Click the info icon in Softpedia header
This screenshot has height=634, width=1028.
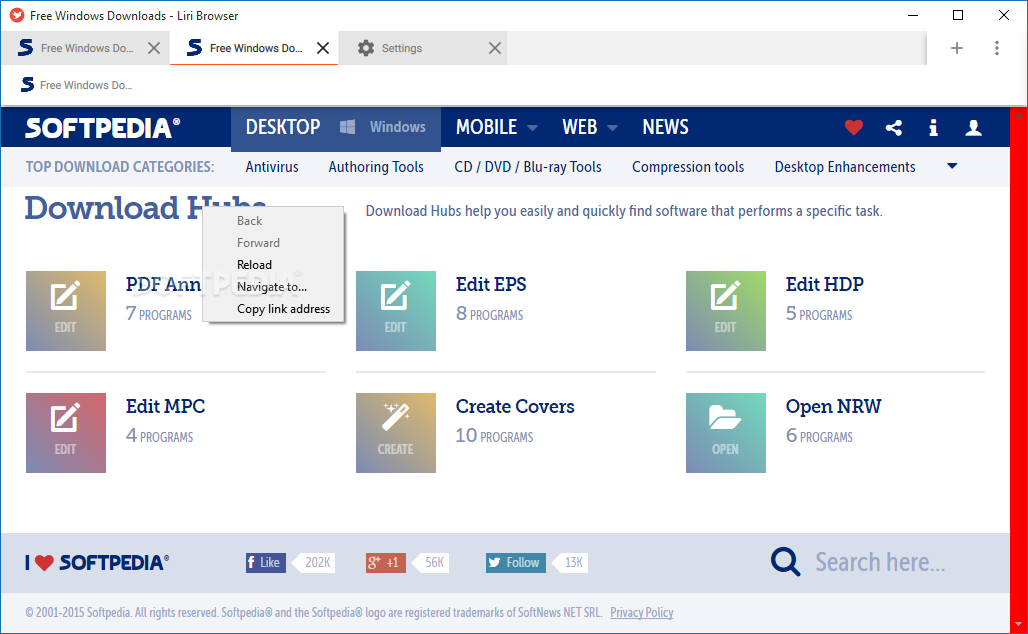click(x=933, y=127)
